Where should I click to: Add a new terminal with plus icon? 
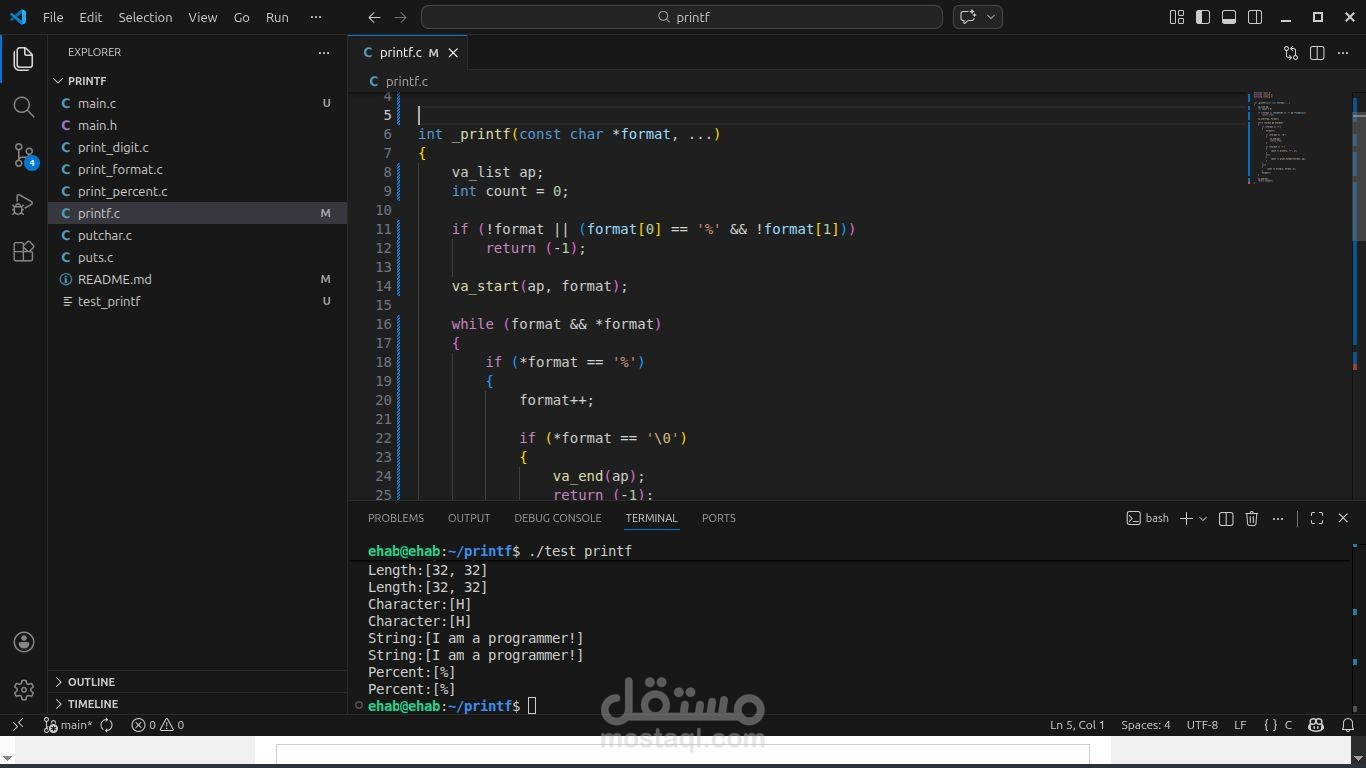coord(1186,518)
